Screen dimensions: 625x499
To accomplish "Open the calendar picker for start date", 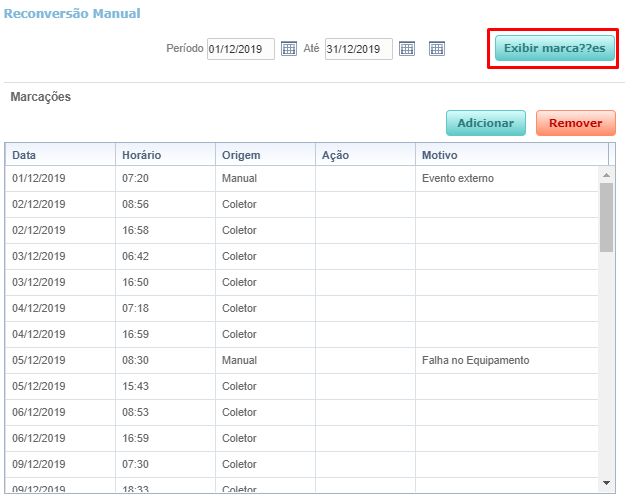I will (289, 48).
